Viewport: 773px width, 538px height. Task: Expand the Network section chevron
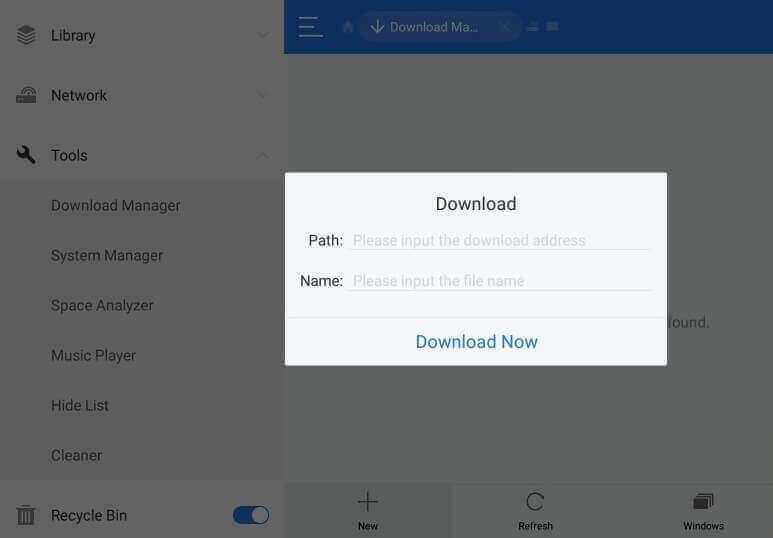(x=263, y=95)
